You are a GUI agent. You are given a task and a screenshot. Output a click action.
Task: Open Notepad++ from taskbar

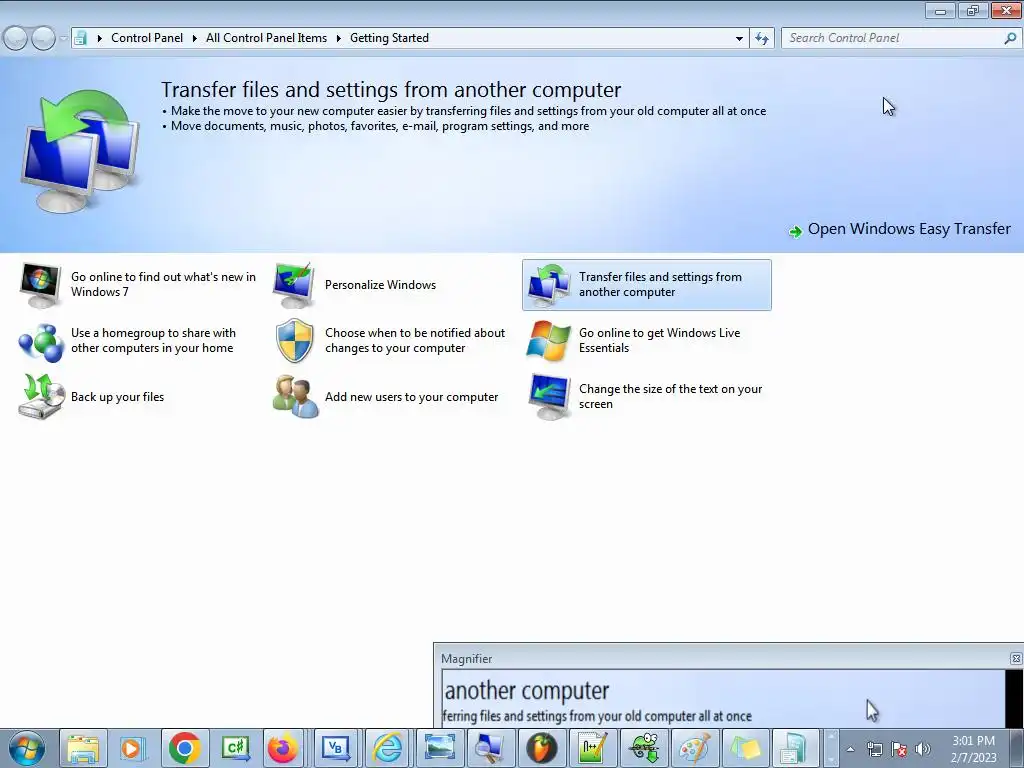pyautogui.click(x=592, y=748)
